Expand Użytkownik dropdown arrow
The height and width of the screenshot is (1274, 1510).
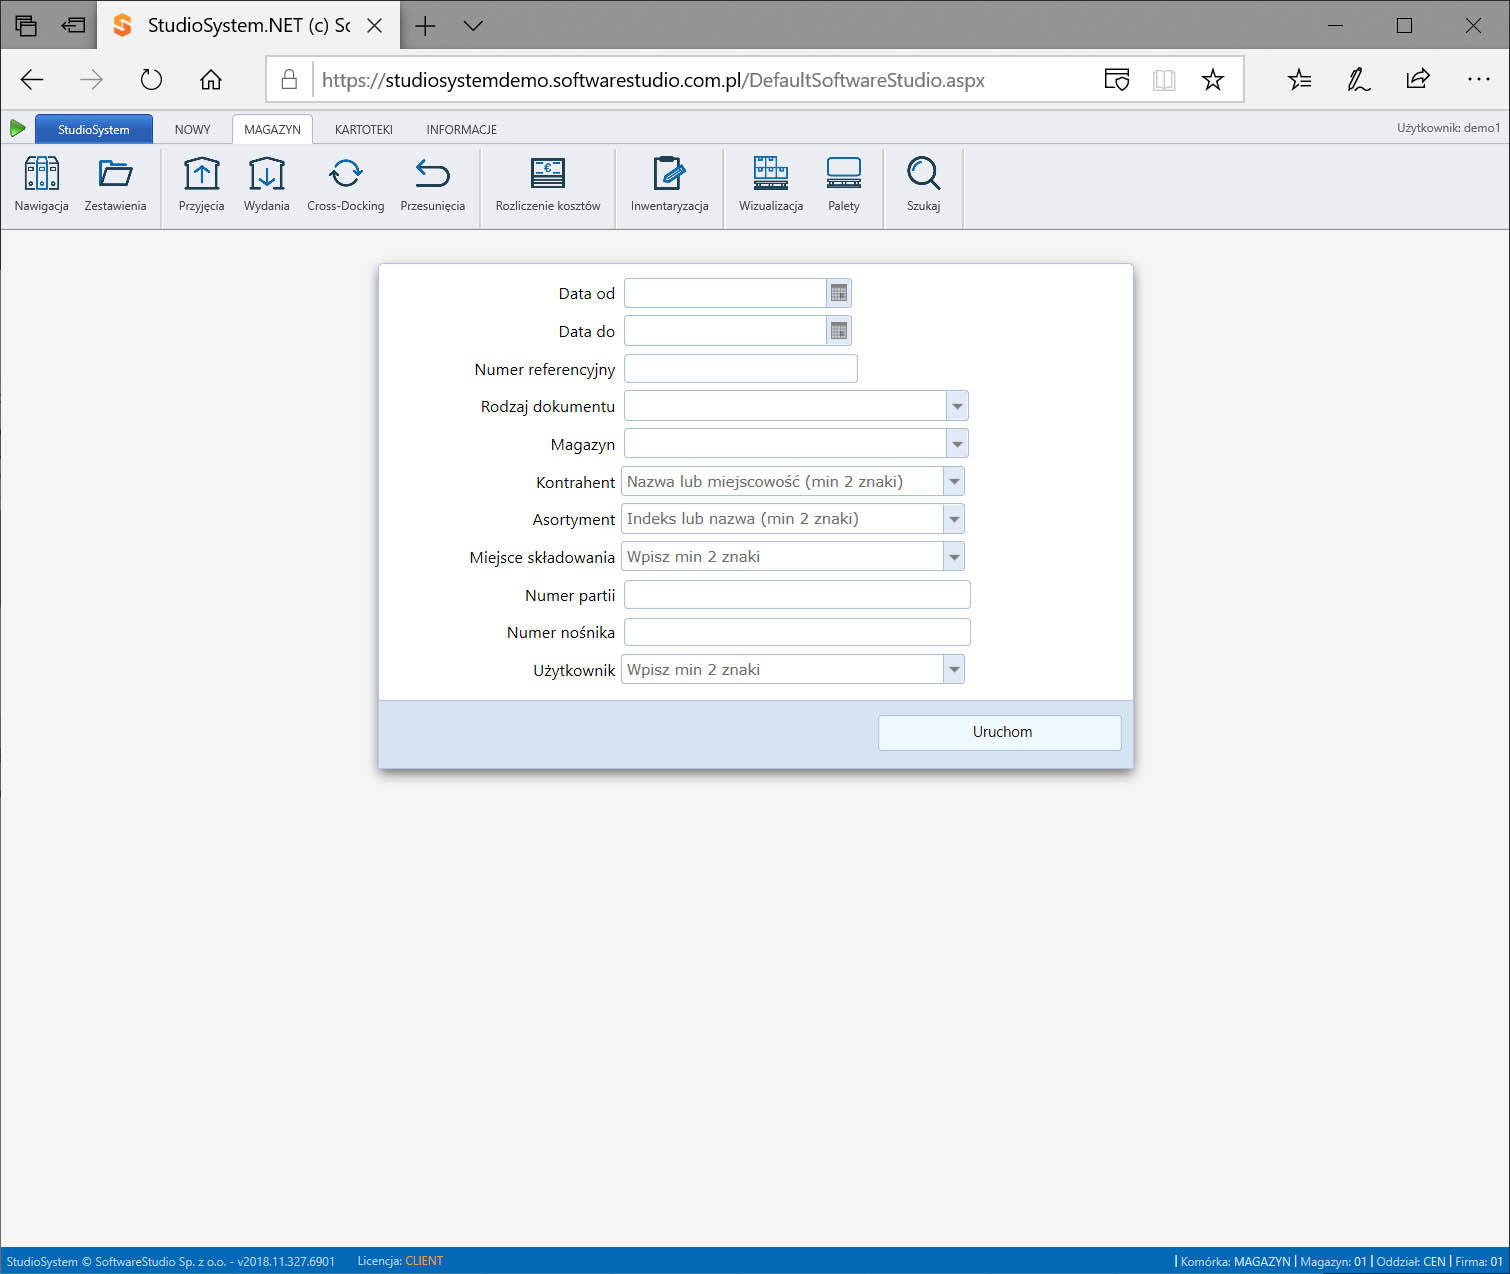[954, 670]
